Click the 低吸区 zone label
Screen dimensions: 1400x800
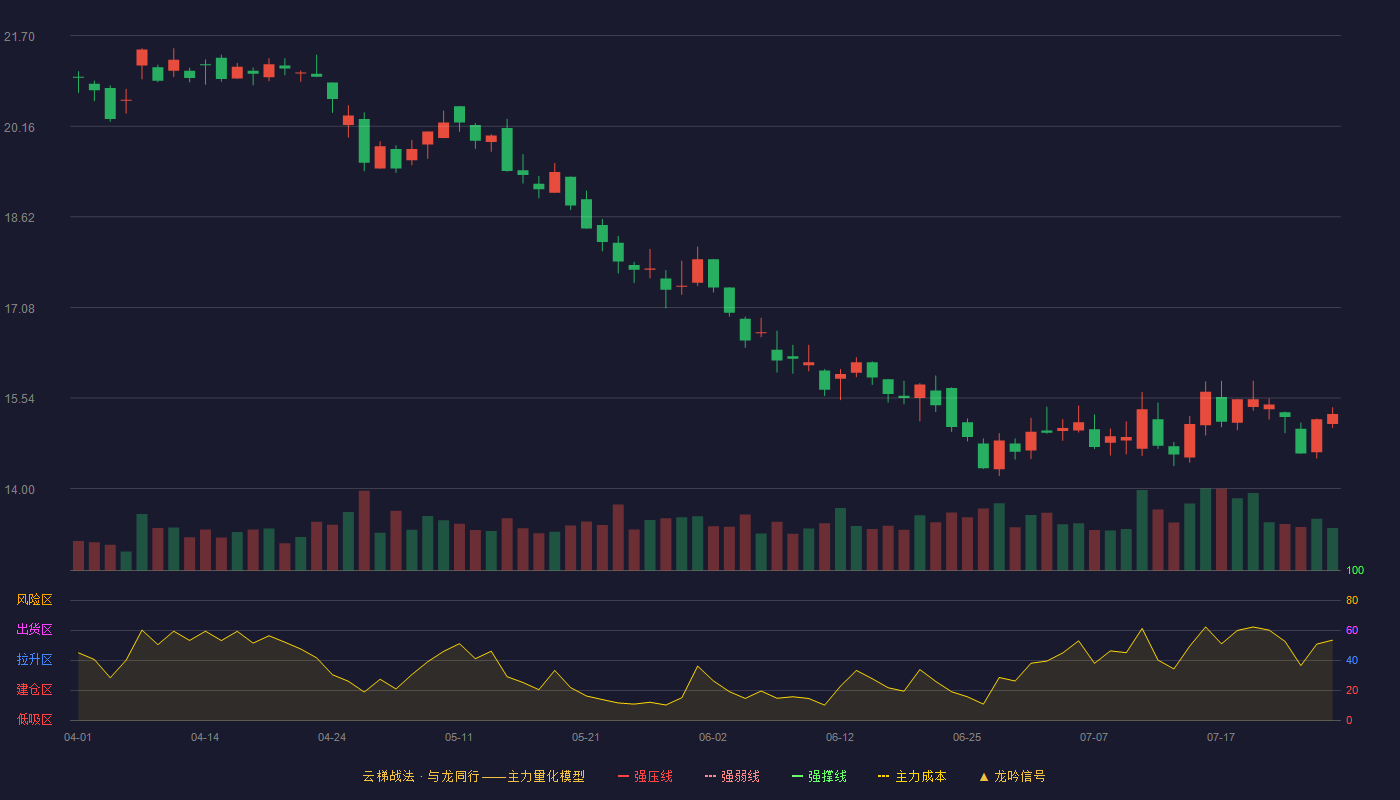point(34,720)
